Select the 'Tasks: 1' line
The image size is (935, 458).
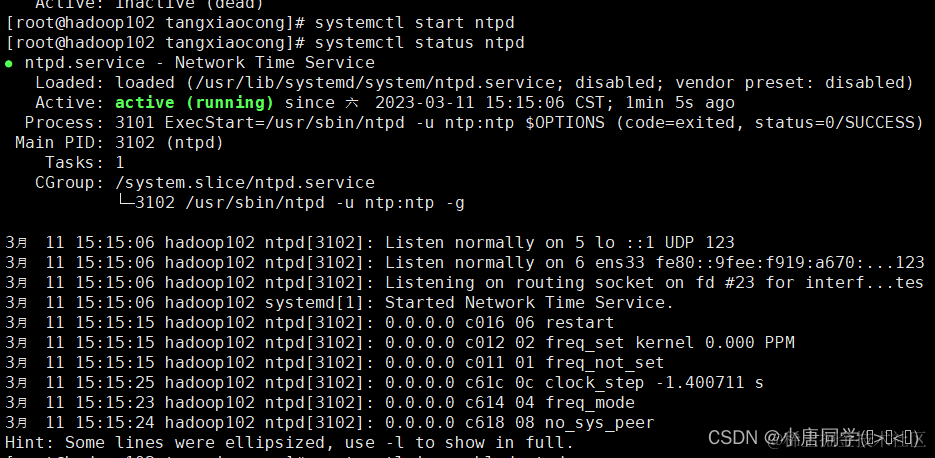[x=85, y=163]
